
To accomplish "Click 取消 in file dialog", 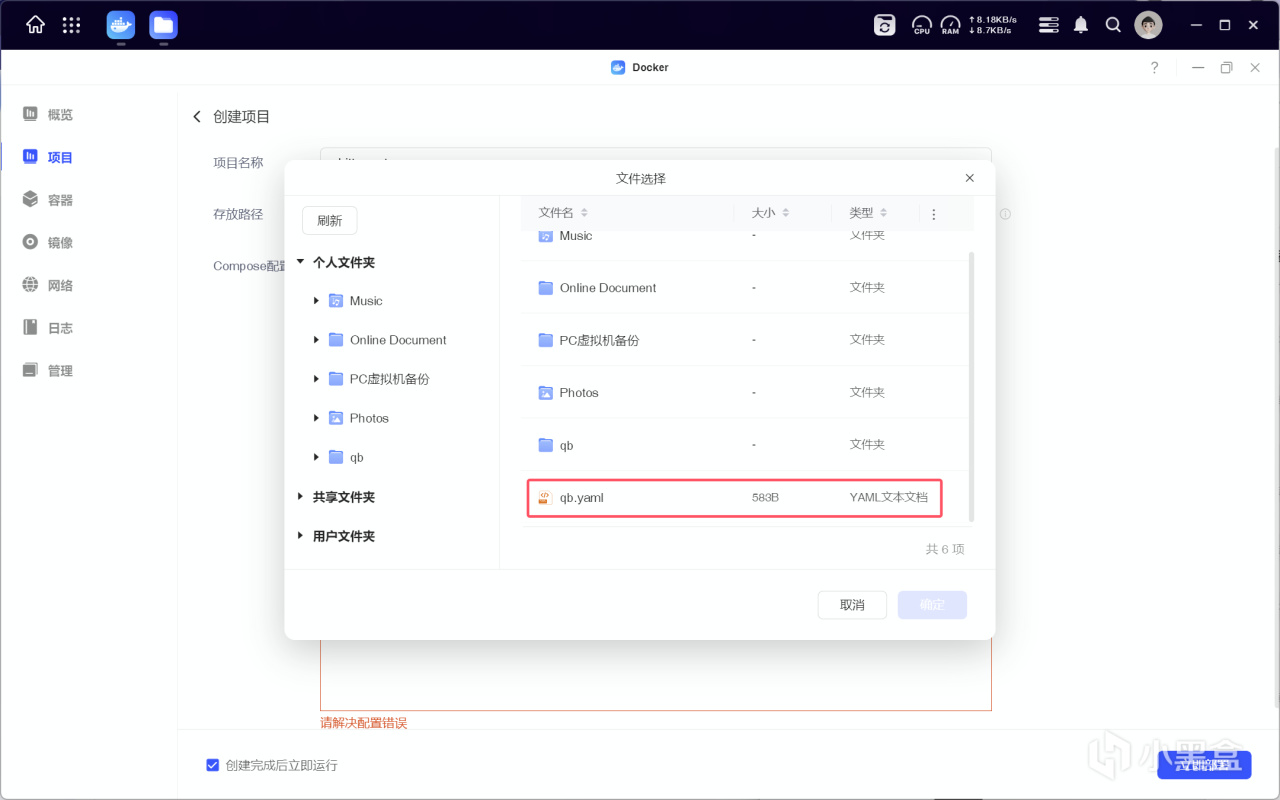I will (852, 605).
